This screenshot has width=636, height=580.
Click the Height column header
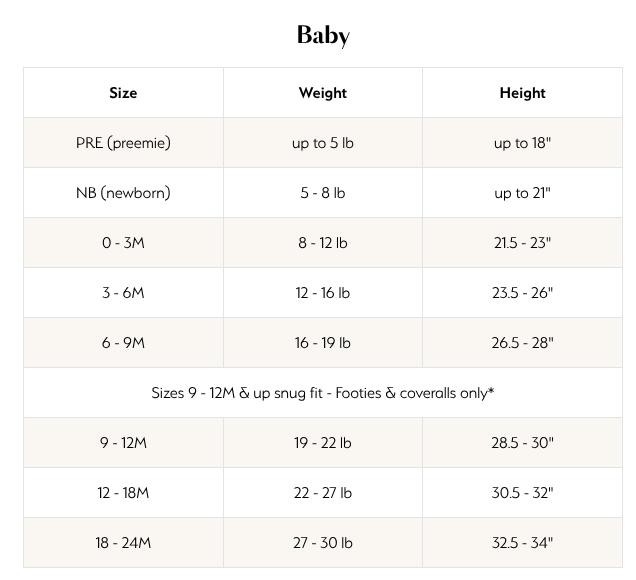[522, 93]
